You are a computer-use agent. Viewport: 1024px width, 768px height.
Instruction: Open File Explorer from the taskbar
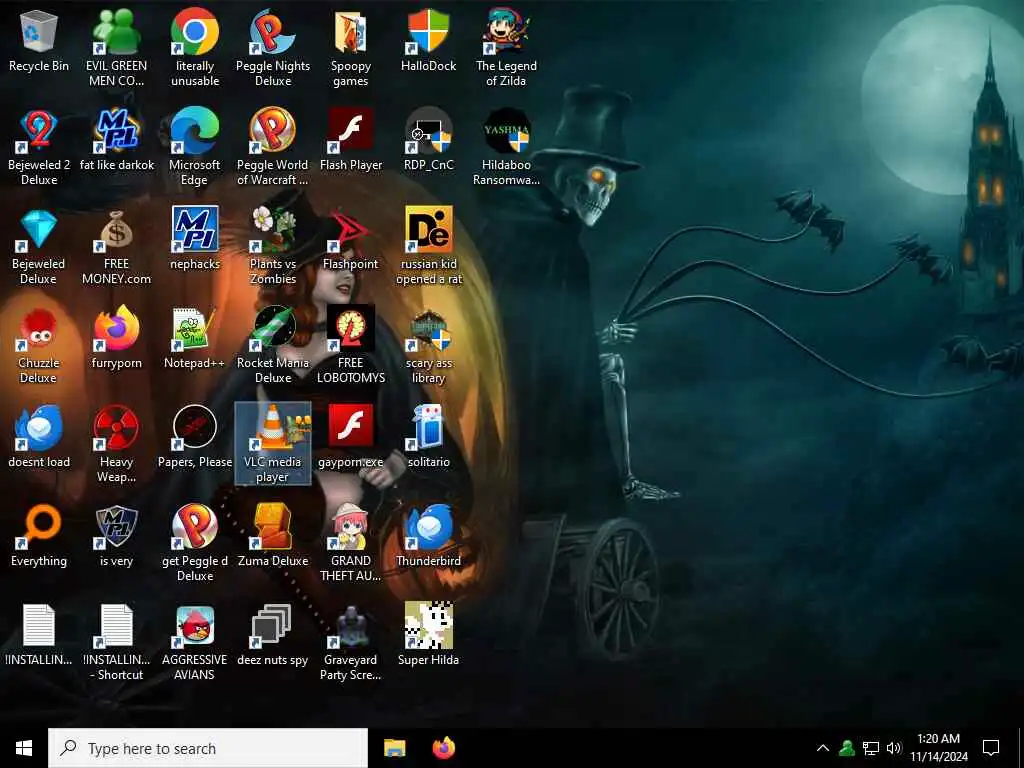[x=394, y=748]
